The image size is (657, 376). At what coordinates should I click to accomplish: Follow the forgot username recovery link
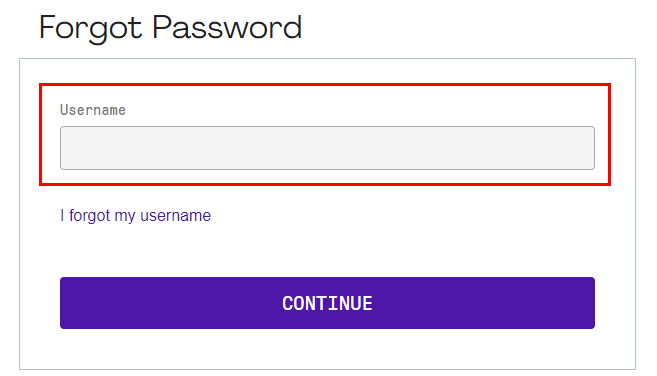[x=135, y=216]
